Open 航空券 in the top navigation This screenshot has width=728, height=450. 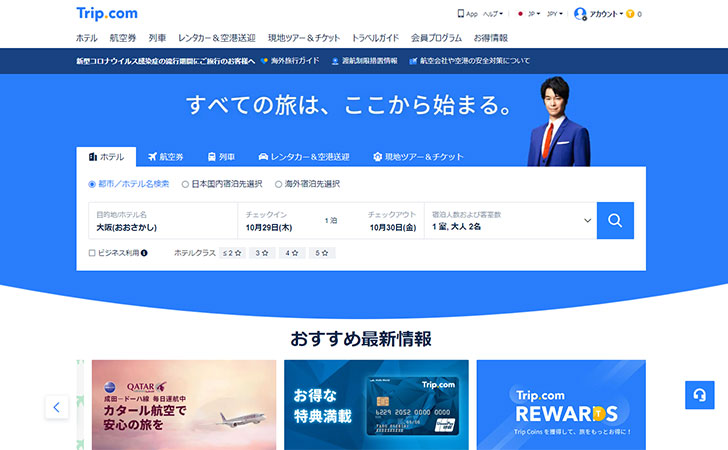click(123, 38)
